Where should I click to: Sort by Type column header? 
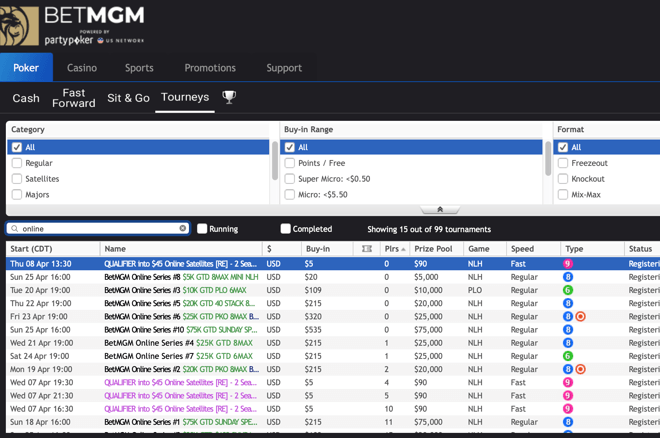coord(592,249)
